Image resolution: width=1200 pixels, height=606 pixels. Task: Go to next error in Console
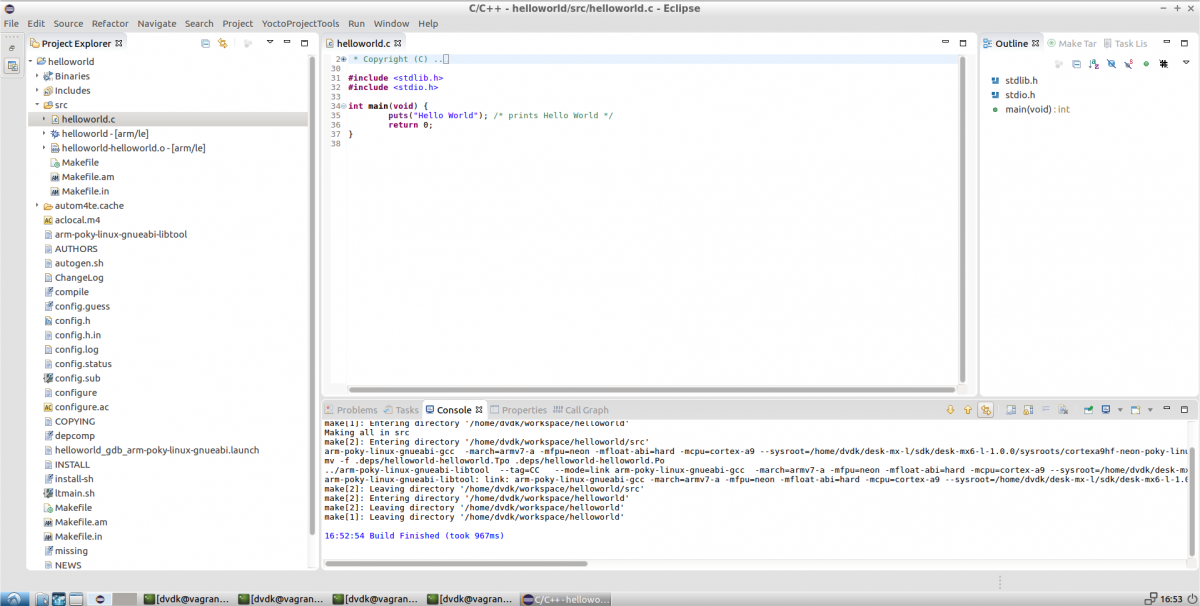(950, 410)
